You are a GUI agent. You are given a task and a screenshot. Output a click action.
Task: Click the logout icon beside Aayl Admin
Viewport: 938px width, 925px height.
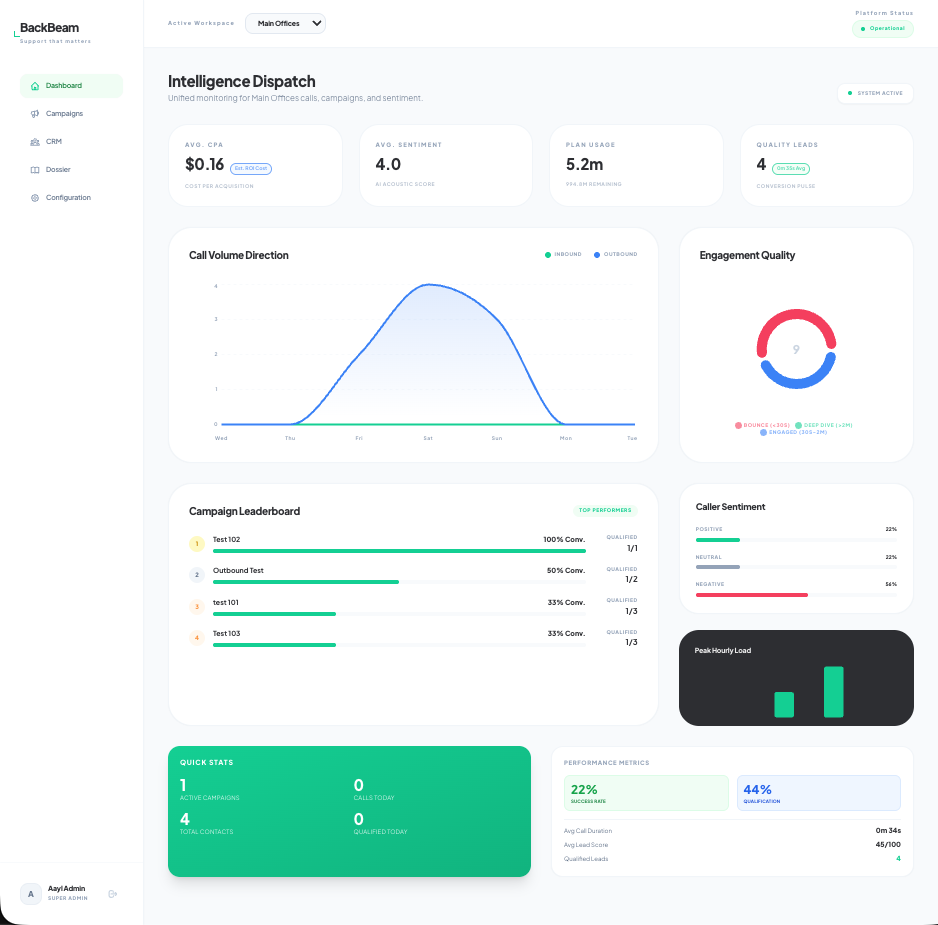(112, 893)
